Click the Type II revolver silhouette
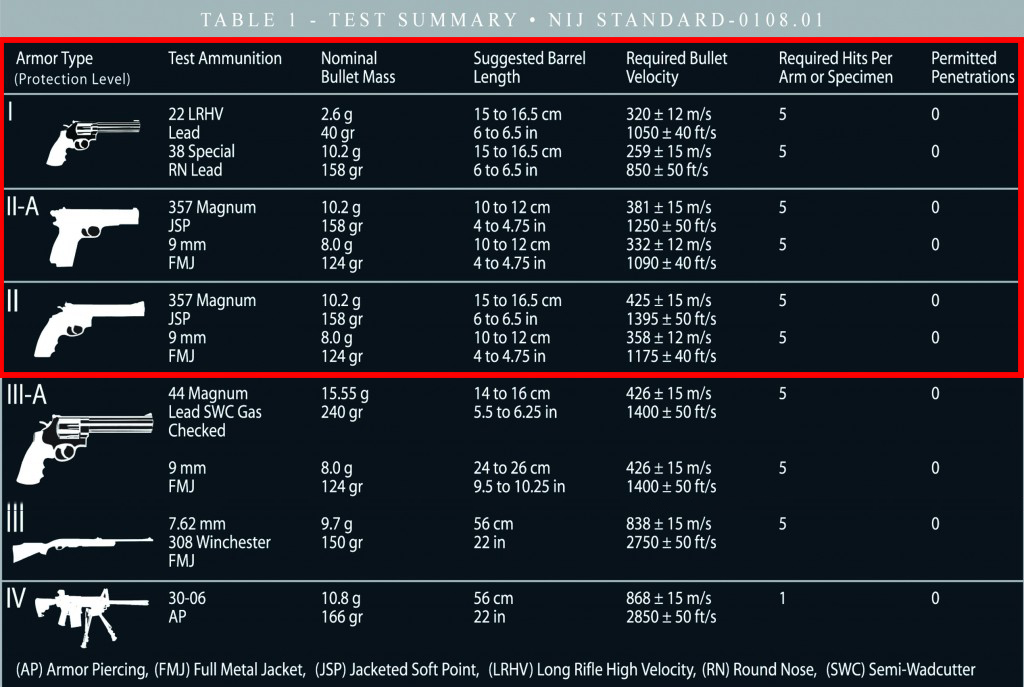Viewport: 1024px width, 687px height. [x=89, y=328]
